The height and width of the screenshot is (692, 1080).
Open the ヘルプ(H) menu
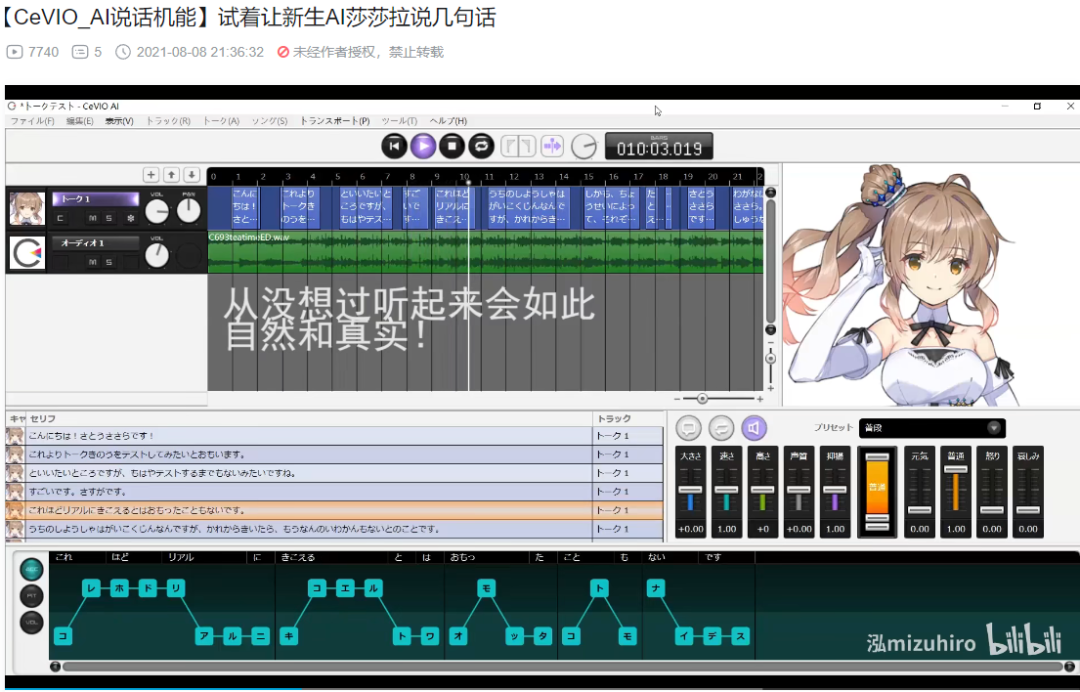tap(447, 121)
